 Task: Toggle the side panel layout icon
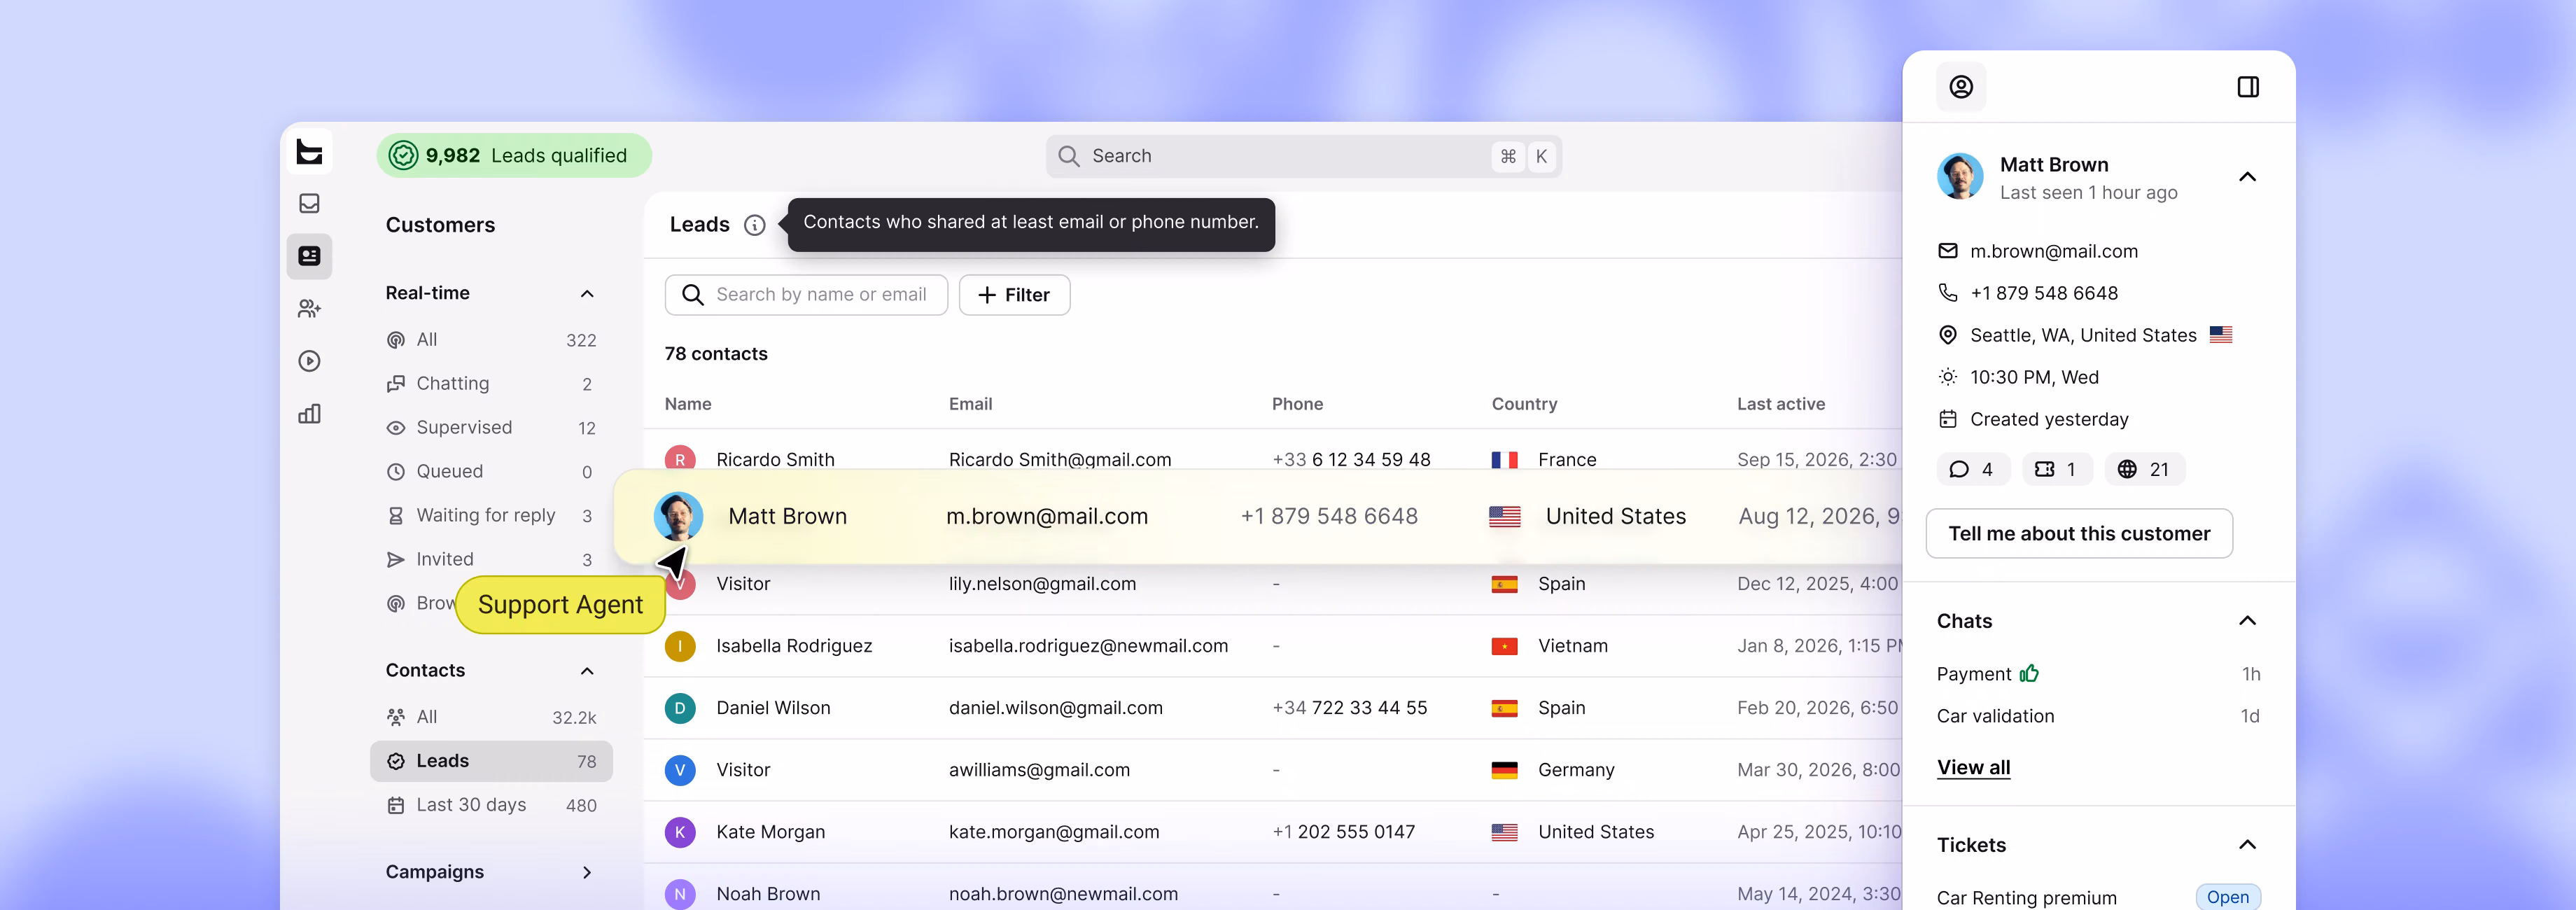tap(2248, 87)
